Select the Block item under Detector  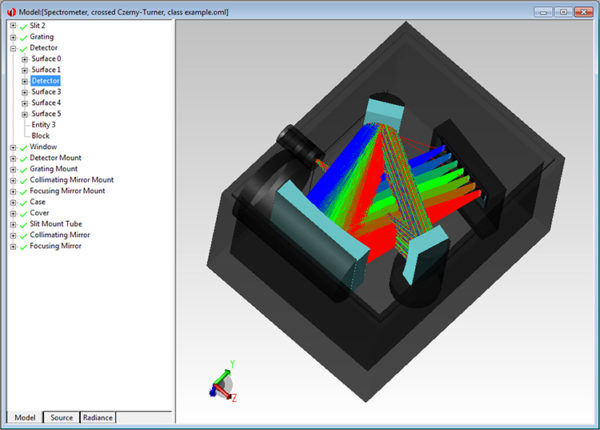pyautogui.click(x=40, y=135)
